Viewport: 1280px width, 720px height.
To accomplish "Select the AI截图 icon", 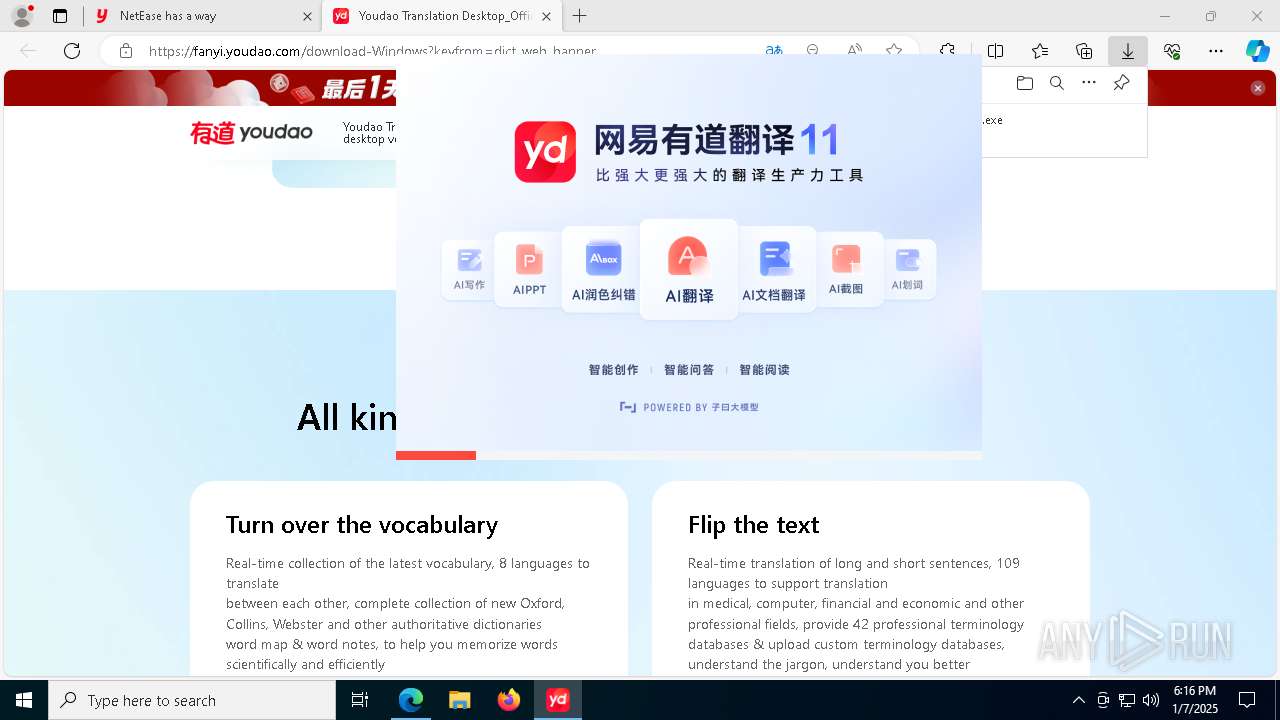I will (x=846, y=269).
